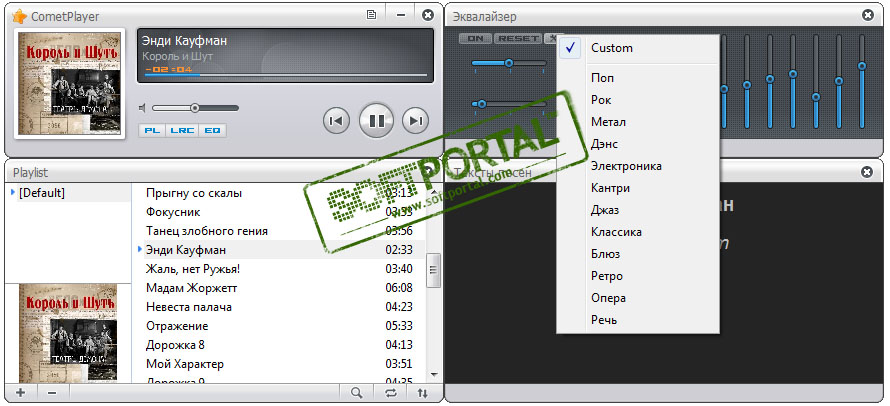890x406 pixels.
Task: Toggle the LRC lyrics panel button
Action: pyautogui.click(x=182, y=131)
